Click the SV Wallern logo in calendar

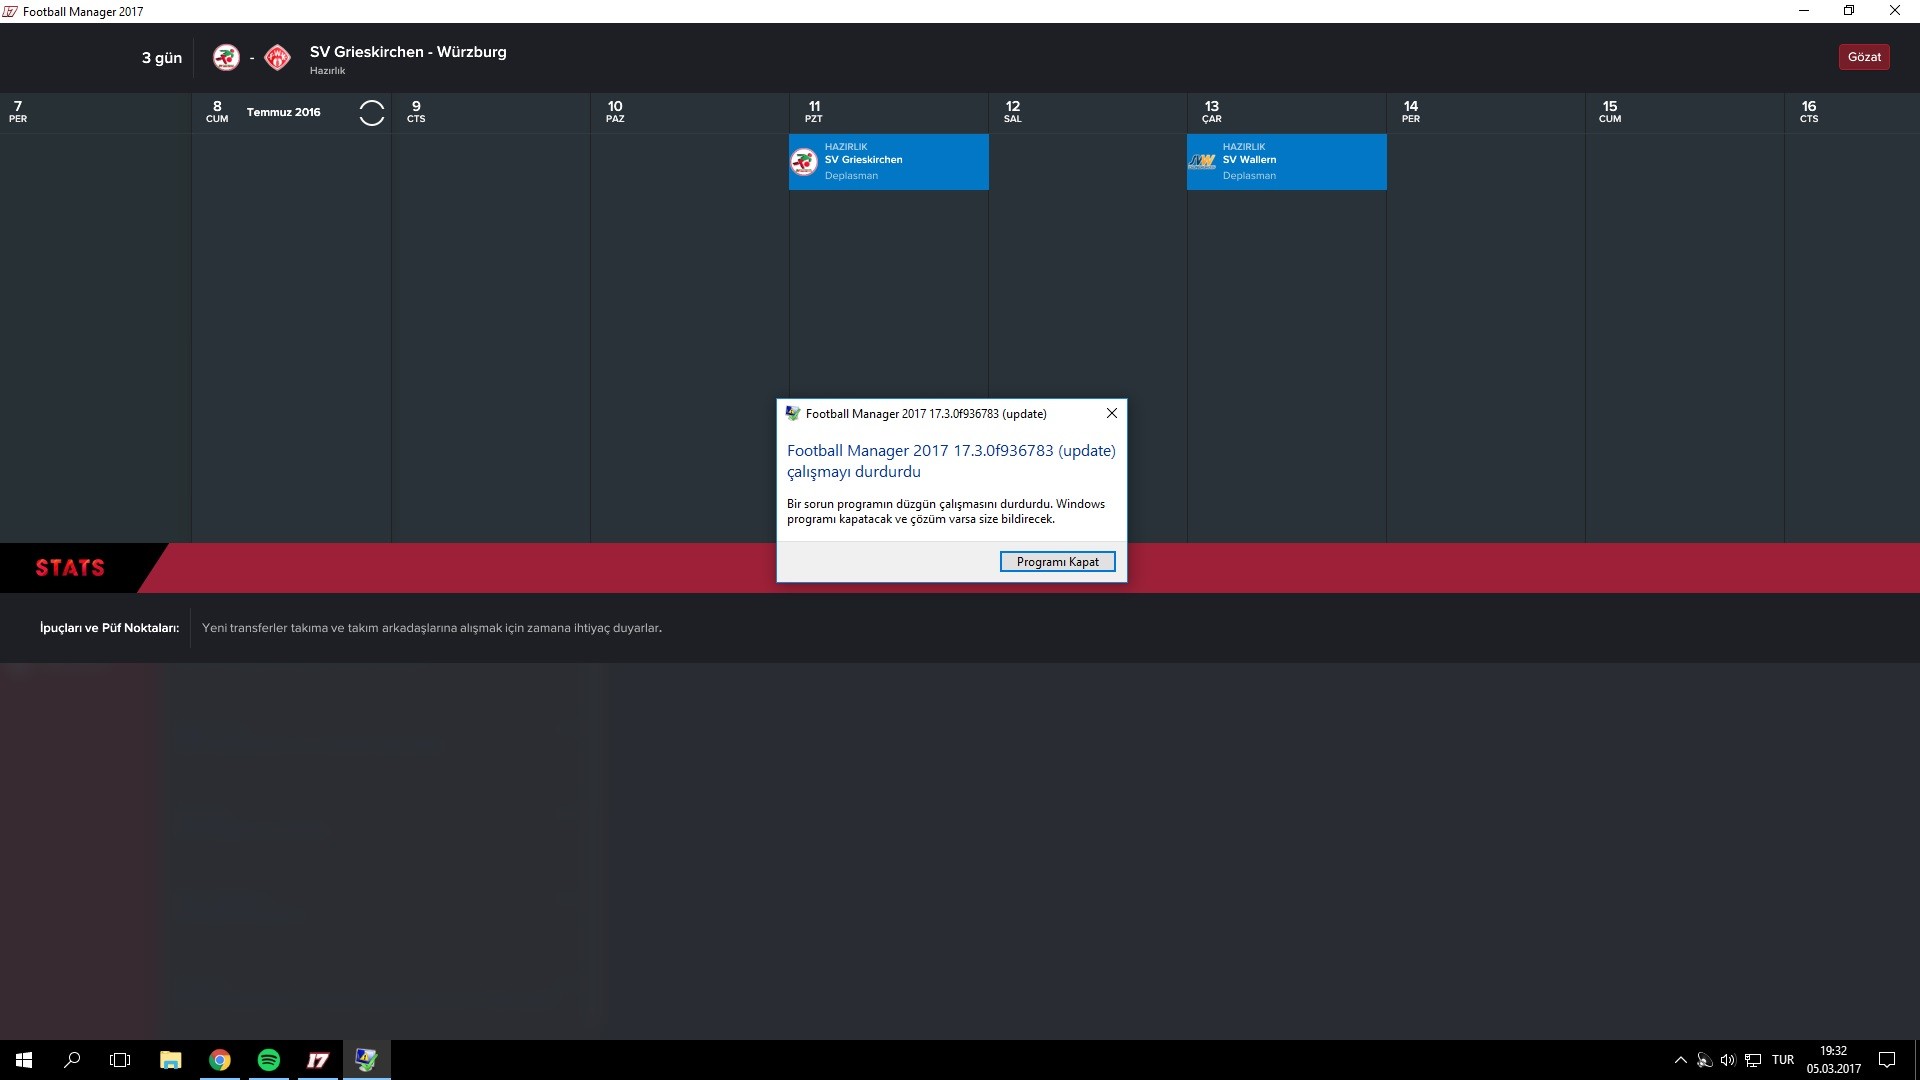(1202, 161)
